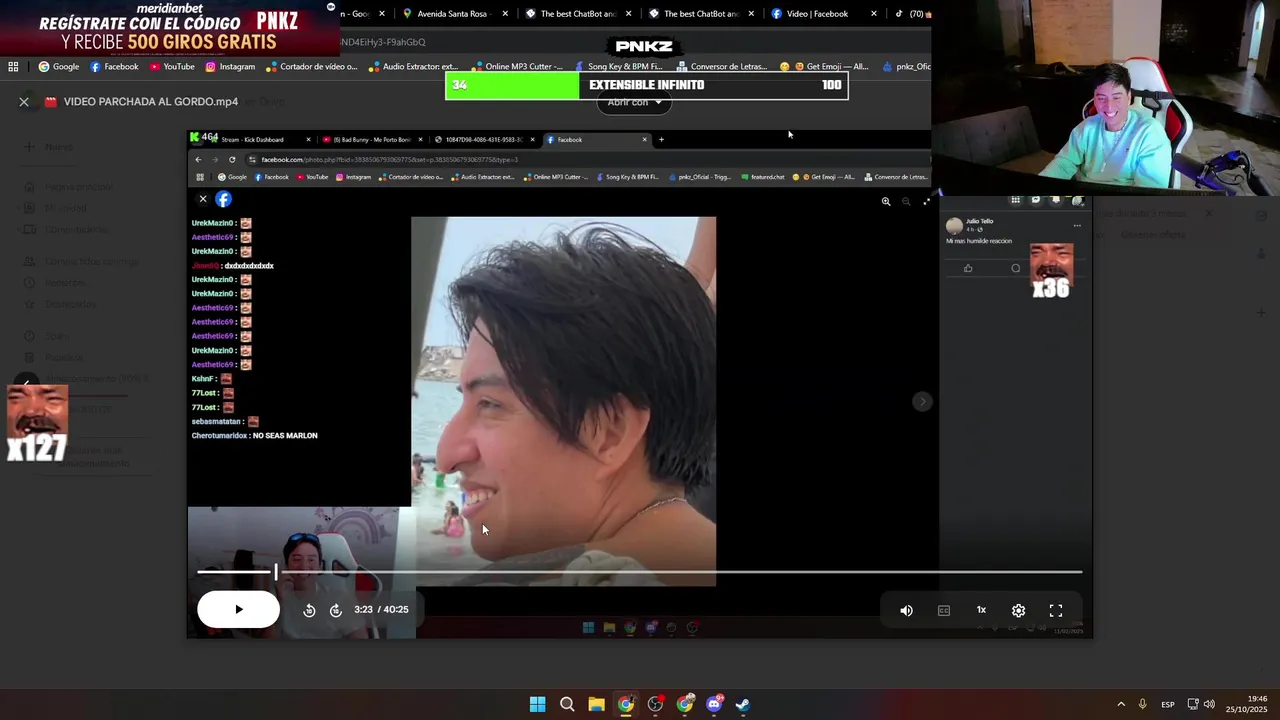The width and height of the screenshot is (1280, 720).
Task: Rewind the video ten seconds
Action: (x=309, y=610)
